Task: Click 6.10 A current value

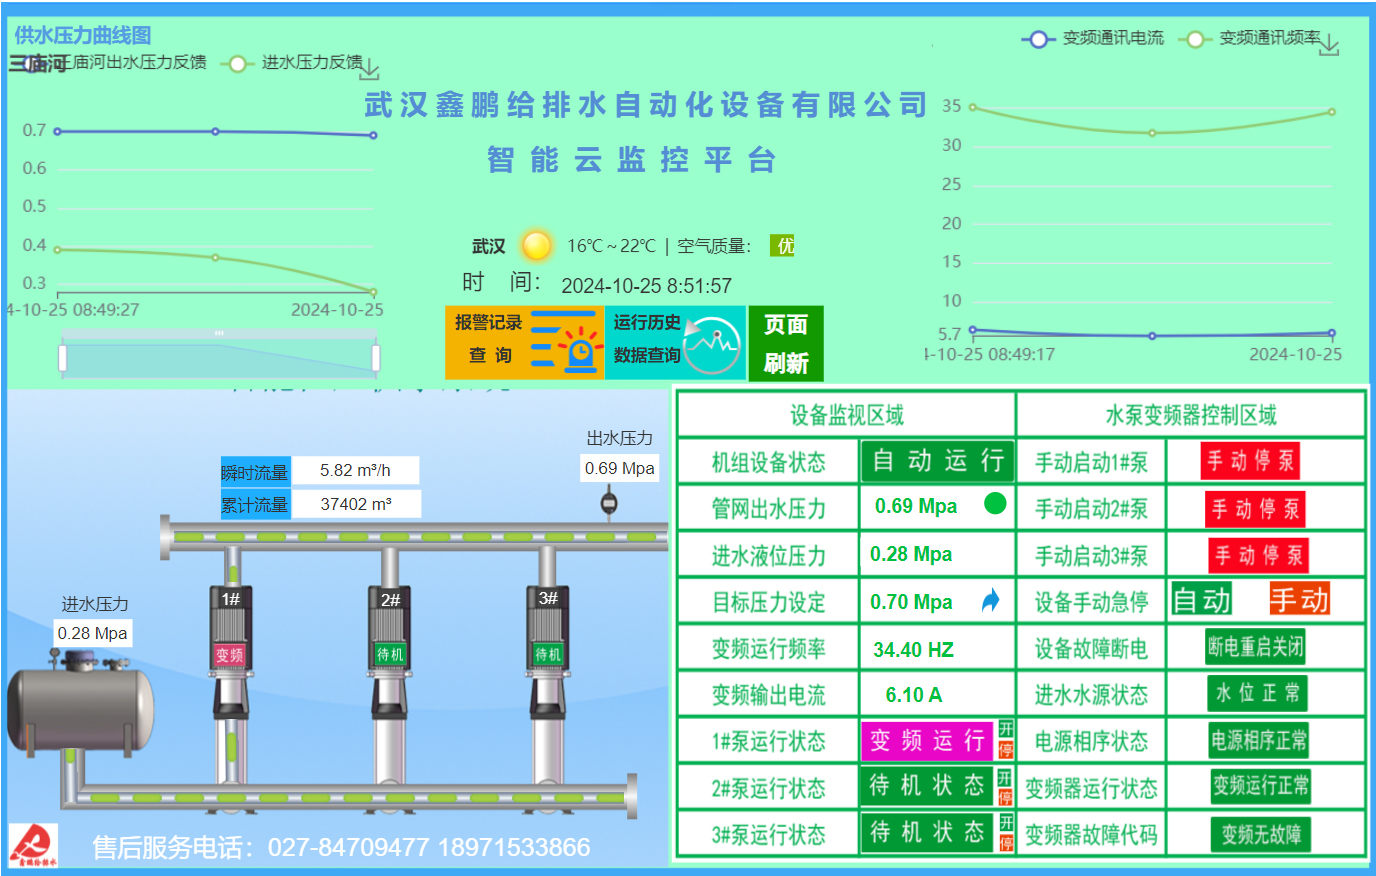Action: click(913, 695)
